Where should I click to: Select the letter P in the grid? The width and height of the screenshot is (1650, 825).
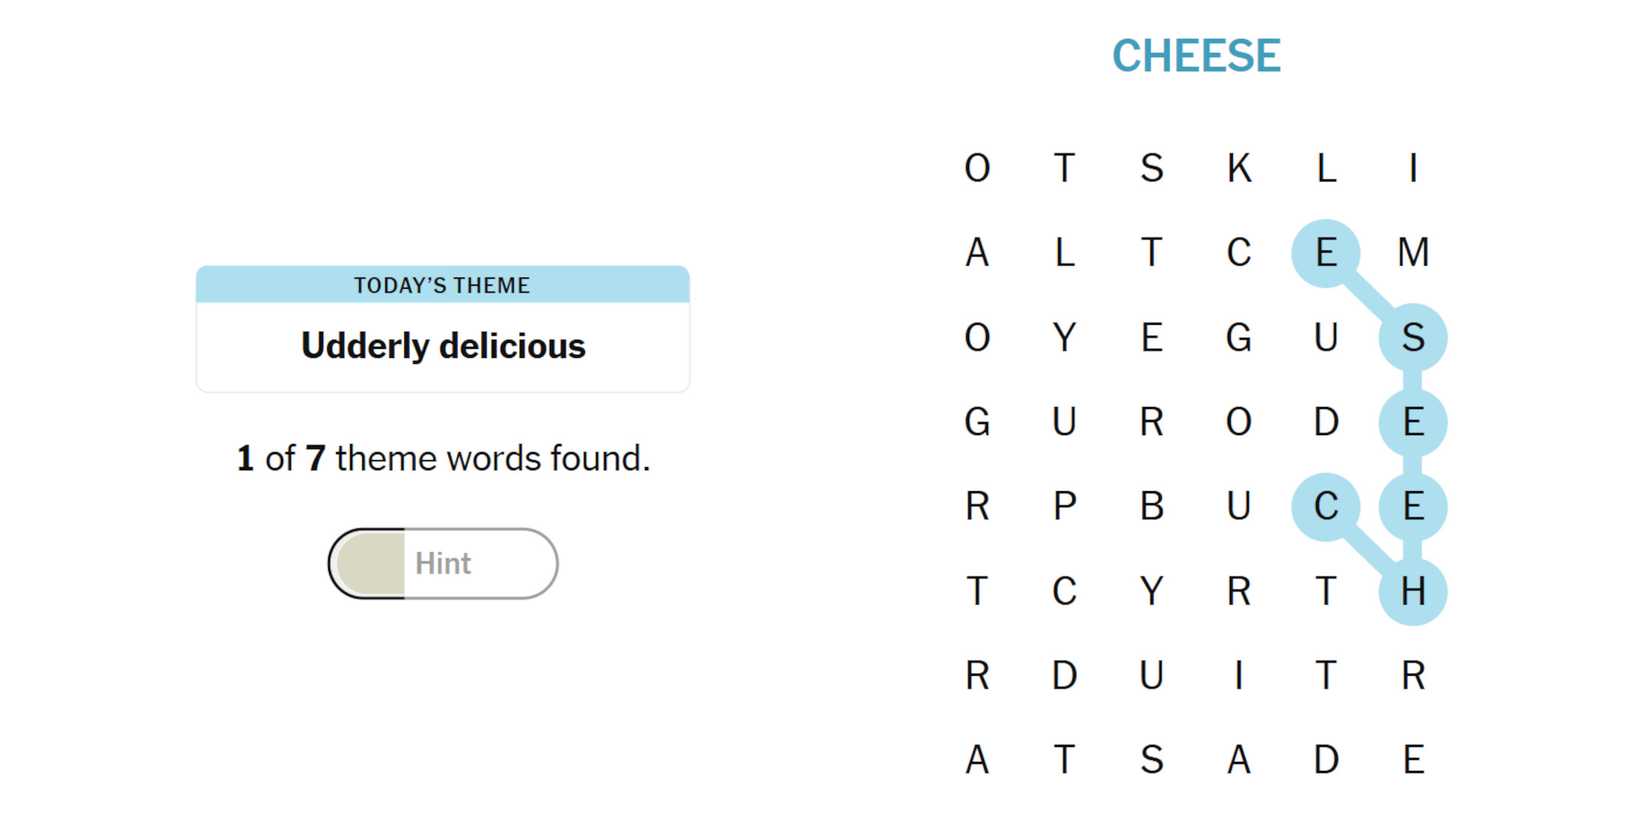(1064, 507)
